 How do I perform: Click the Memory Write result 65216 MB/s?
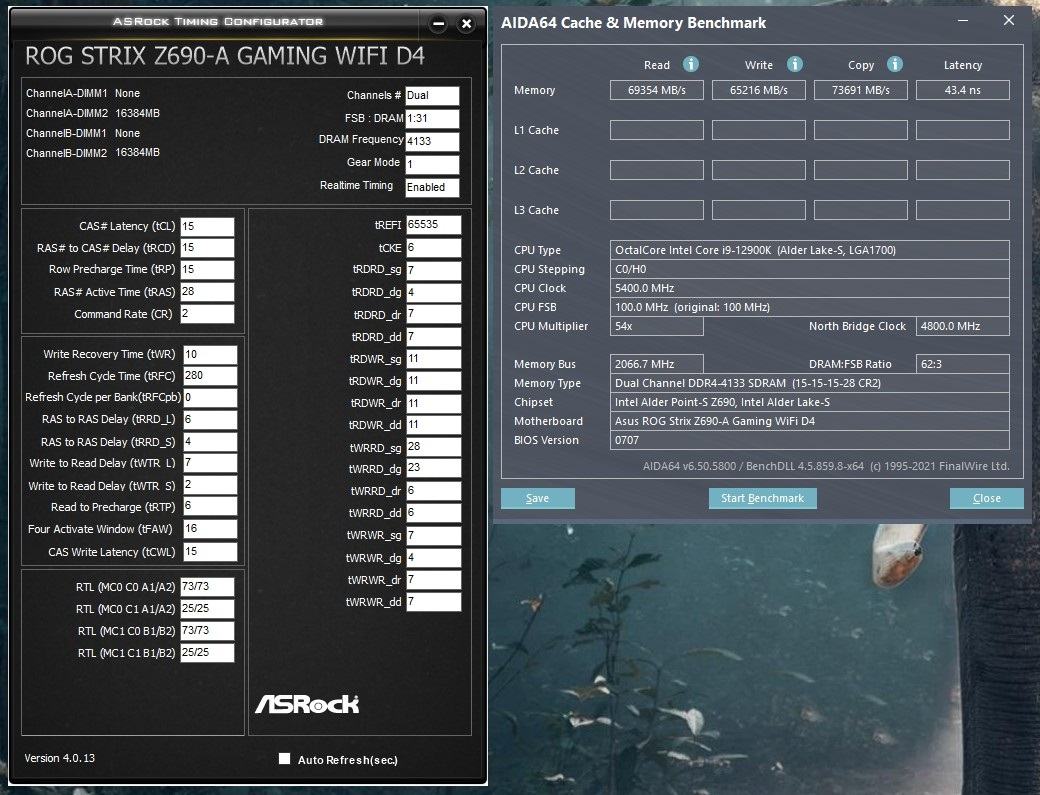coord(759,90)
